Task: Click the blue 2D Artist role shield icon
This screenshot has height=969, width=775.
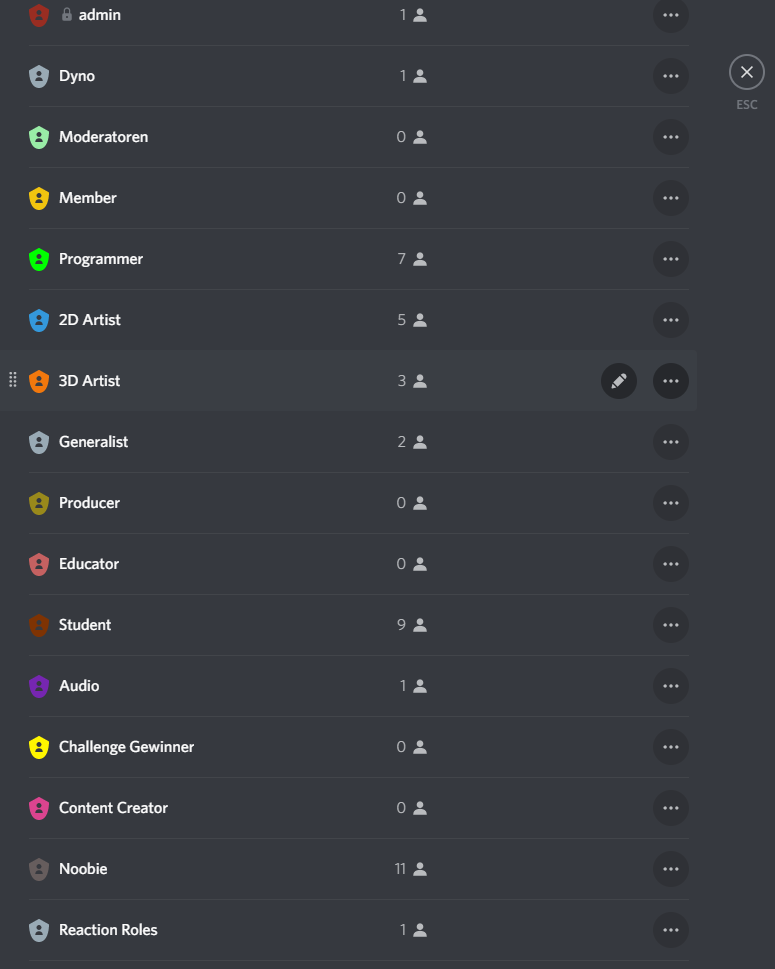Action: (38, 320)
